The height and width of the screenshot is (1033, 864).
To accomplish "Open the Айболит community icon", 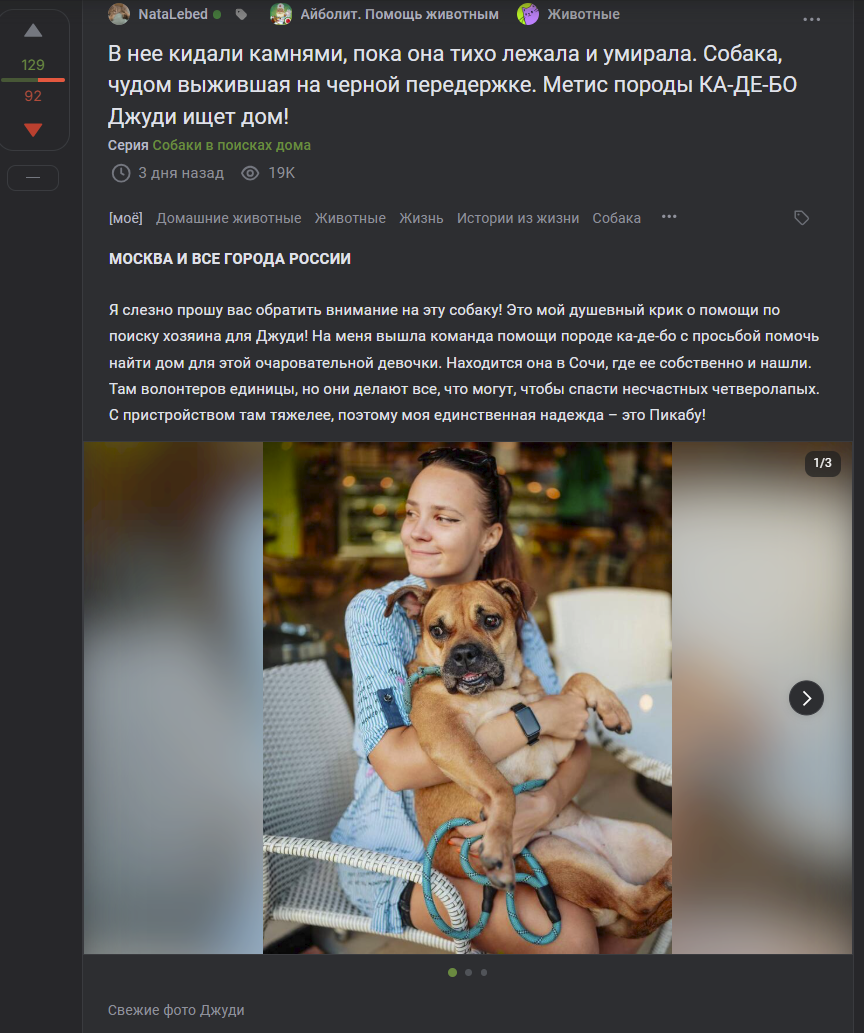I will [281, 14].
